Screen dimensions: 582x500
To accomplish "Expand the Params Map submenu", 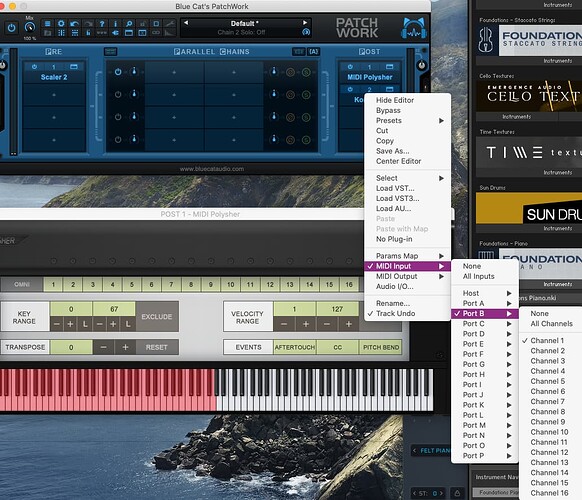I will (x=407, y=256).
